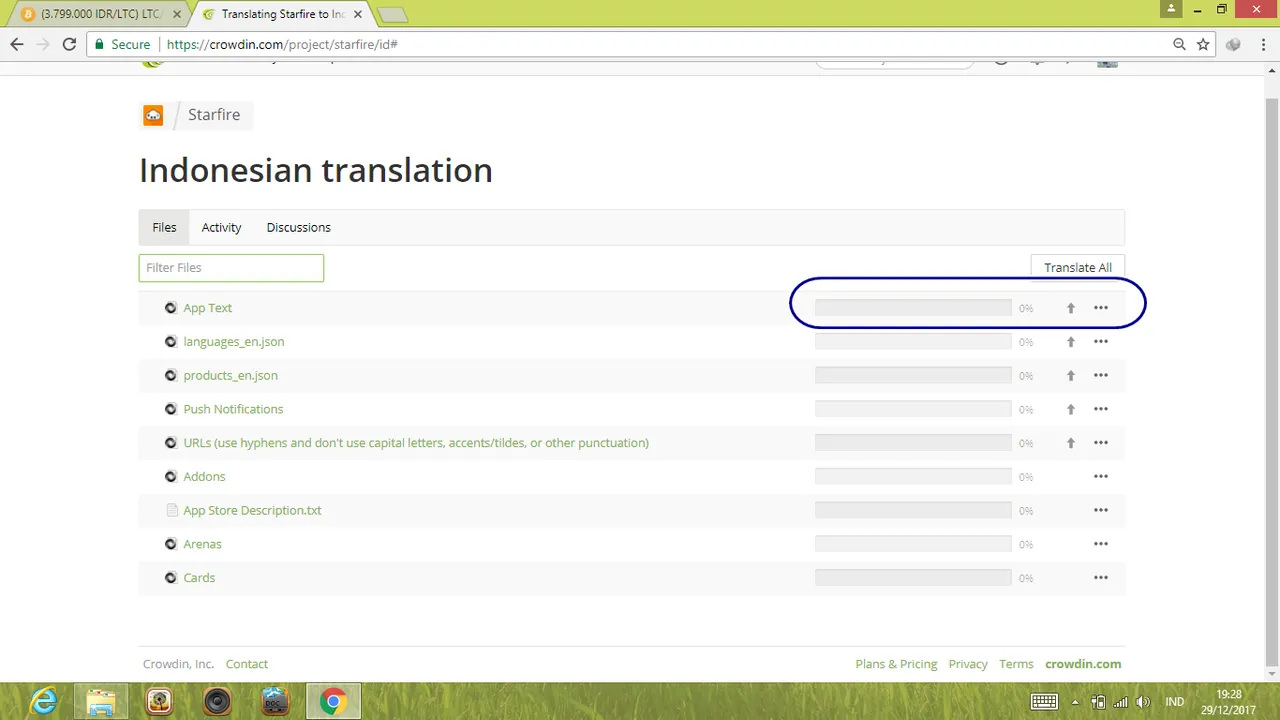Open the Terms footer link
Image resolution: width=1280 pixels, height=720 pixels.
pos(1016,664)
